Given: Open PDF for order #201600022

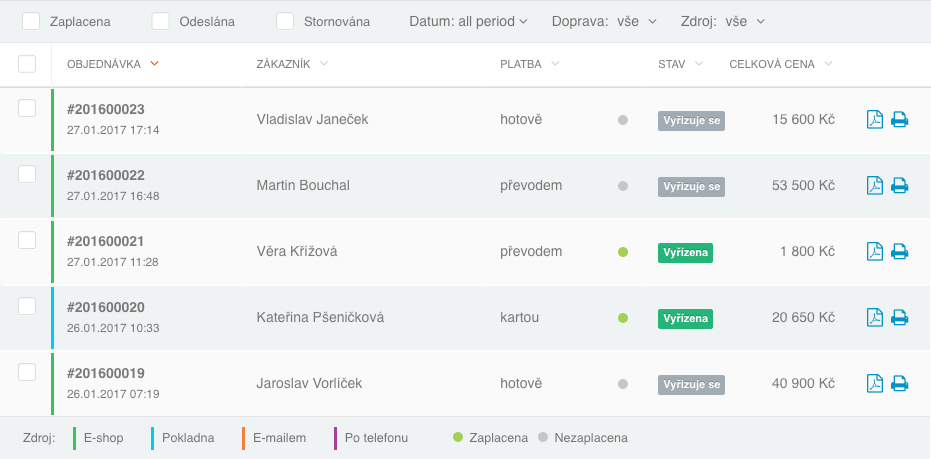Looking at the screenshot, I should pos(874,186).
